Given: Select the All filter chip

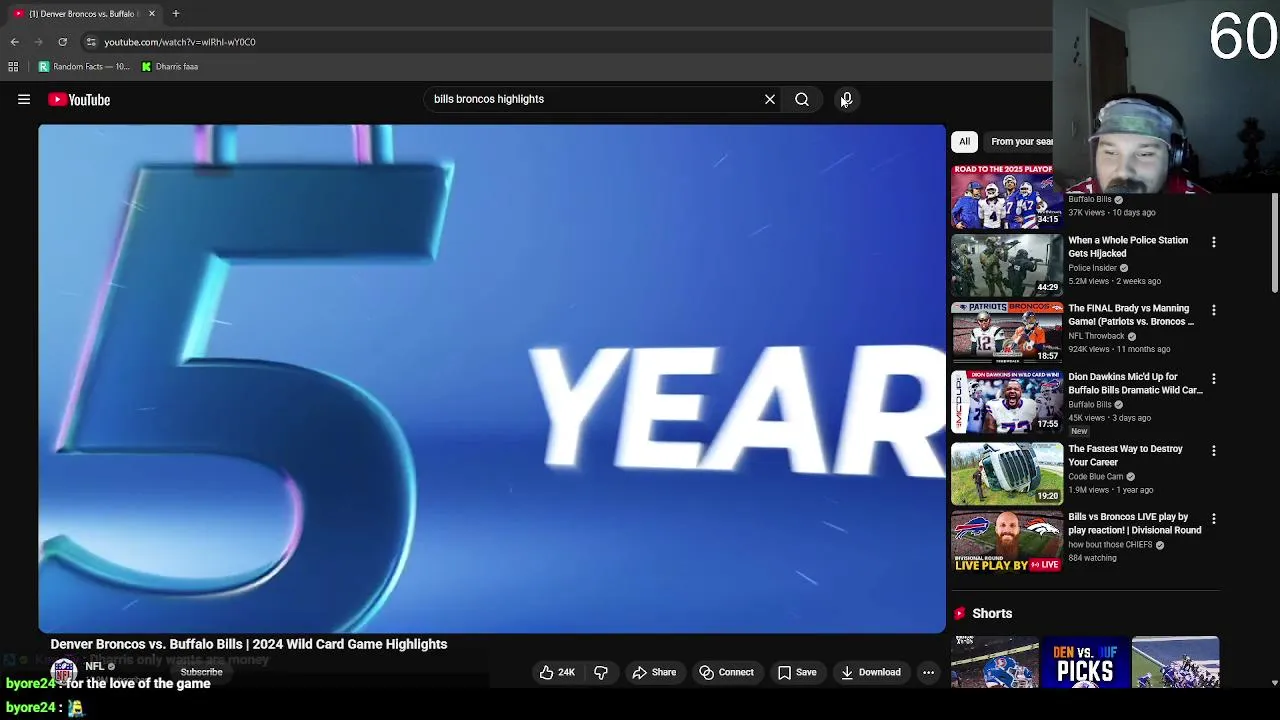Looking at the screenshot, I should coord(964,141).
